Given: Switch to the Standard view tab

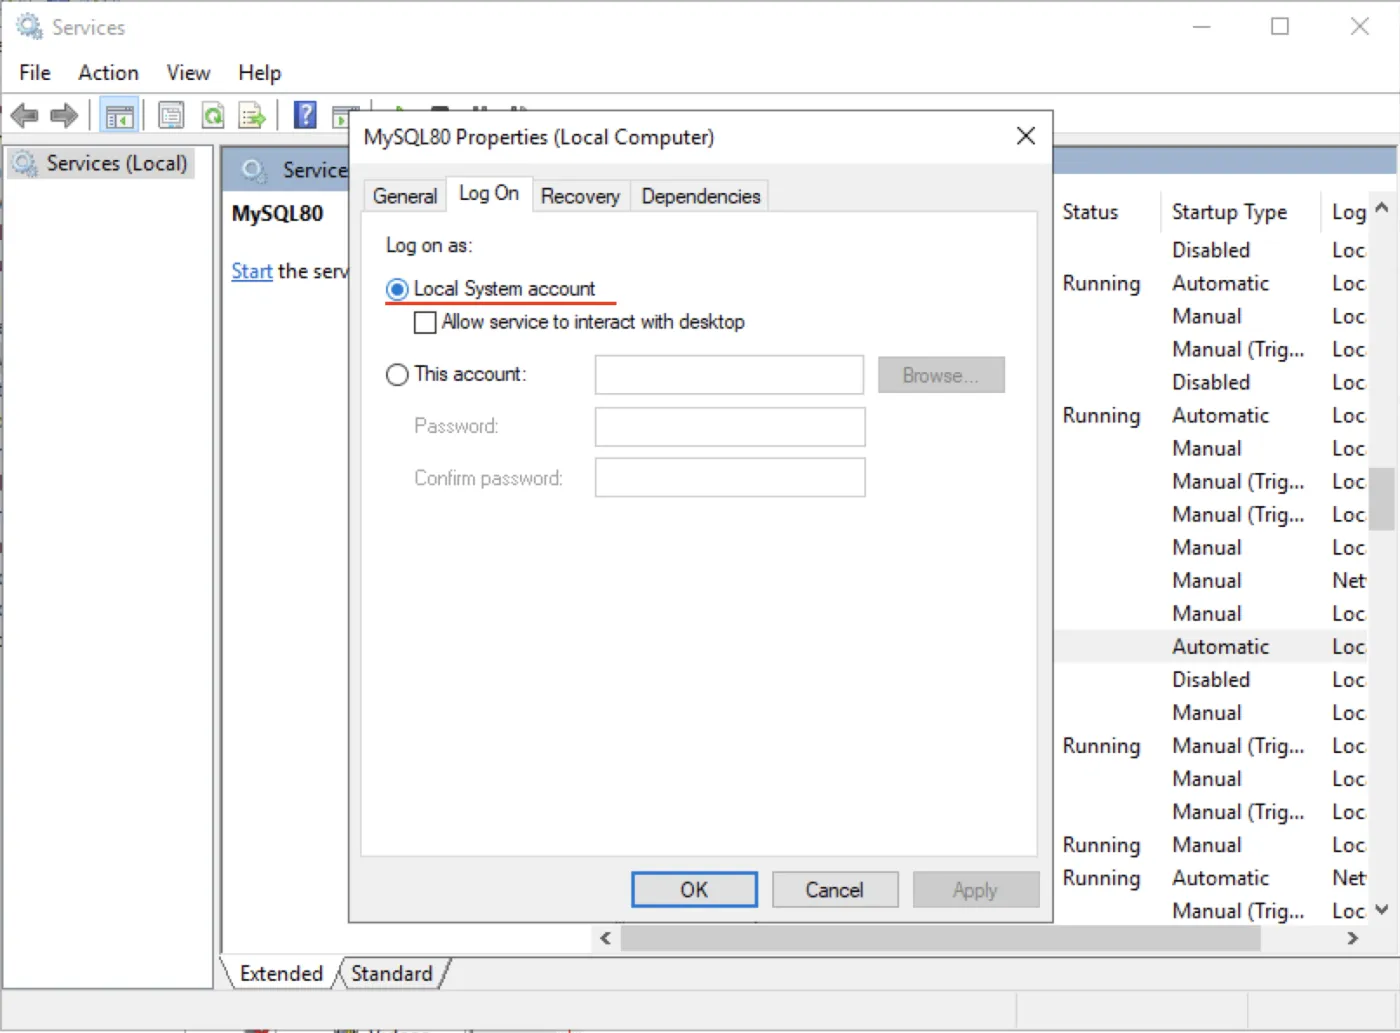Looking at the screenshot, I should 392,973.
